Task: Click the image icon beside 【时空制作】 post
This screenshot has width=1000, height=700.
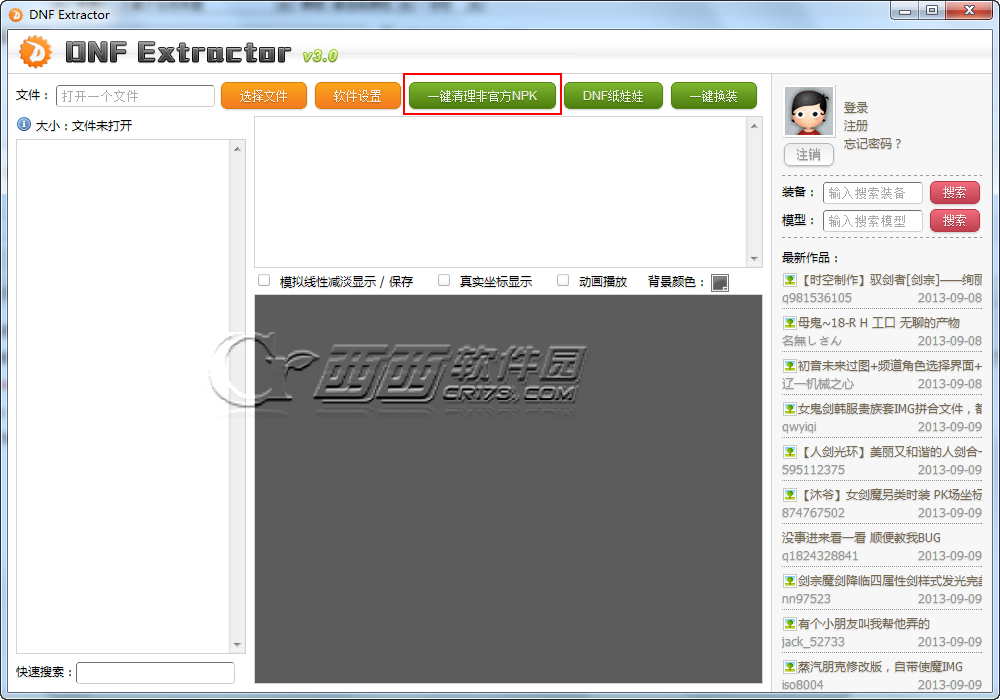Action: 789,280
